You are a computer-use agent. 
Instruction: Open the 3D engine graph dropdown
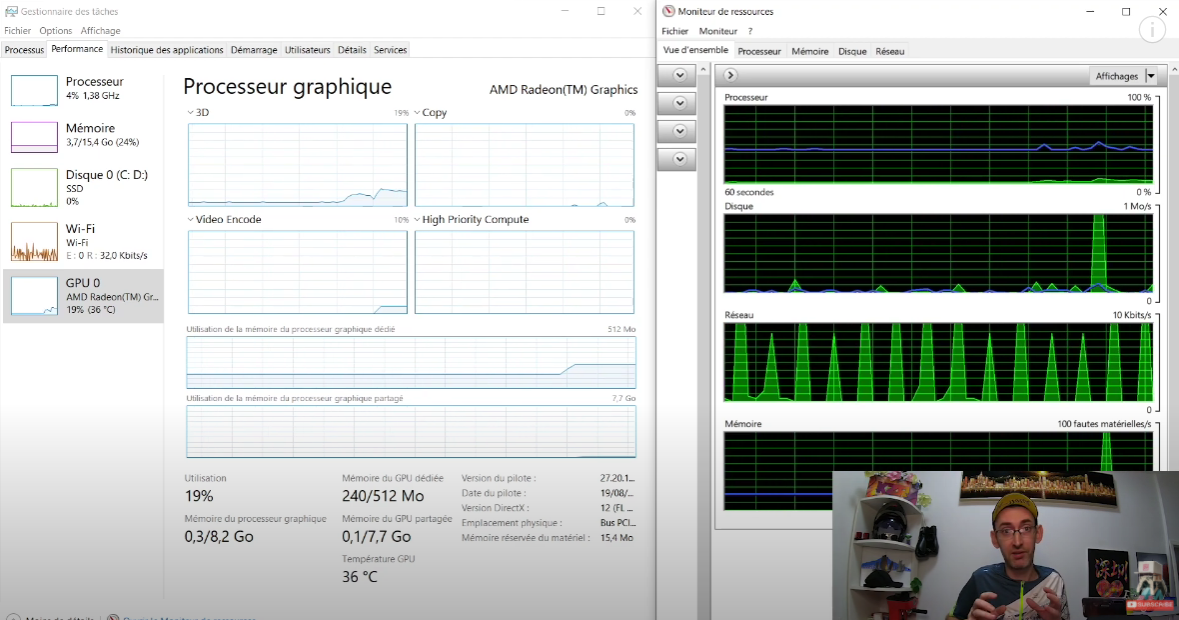point(191,113)
